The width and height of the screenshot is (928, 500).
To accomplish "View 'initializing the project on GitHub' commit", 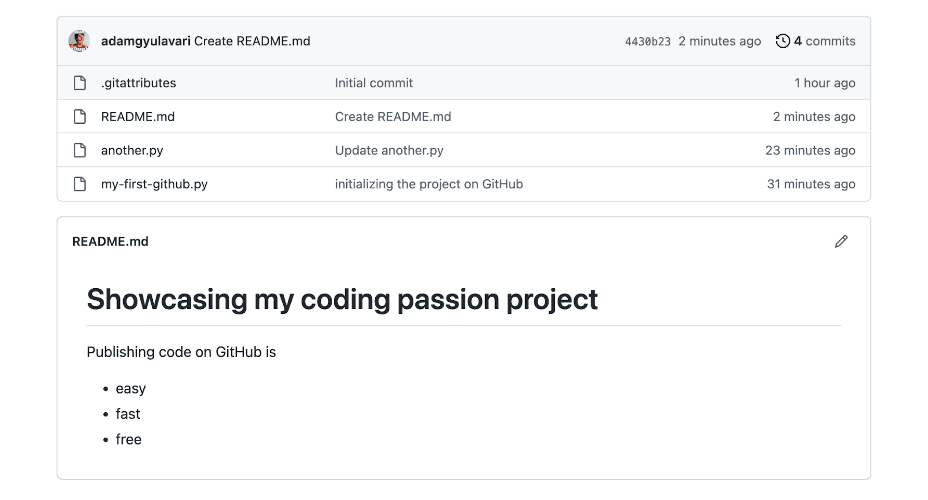I will pos(428,184).
